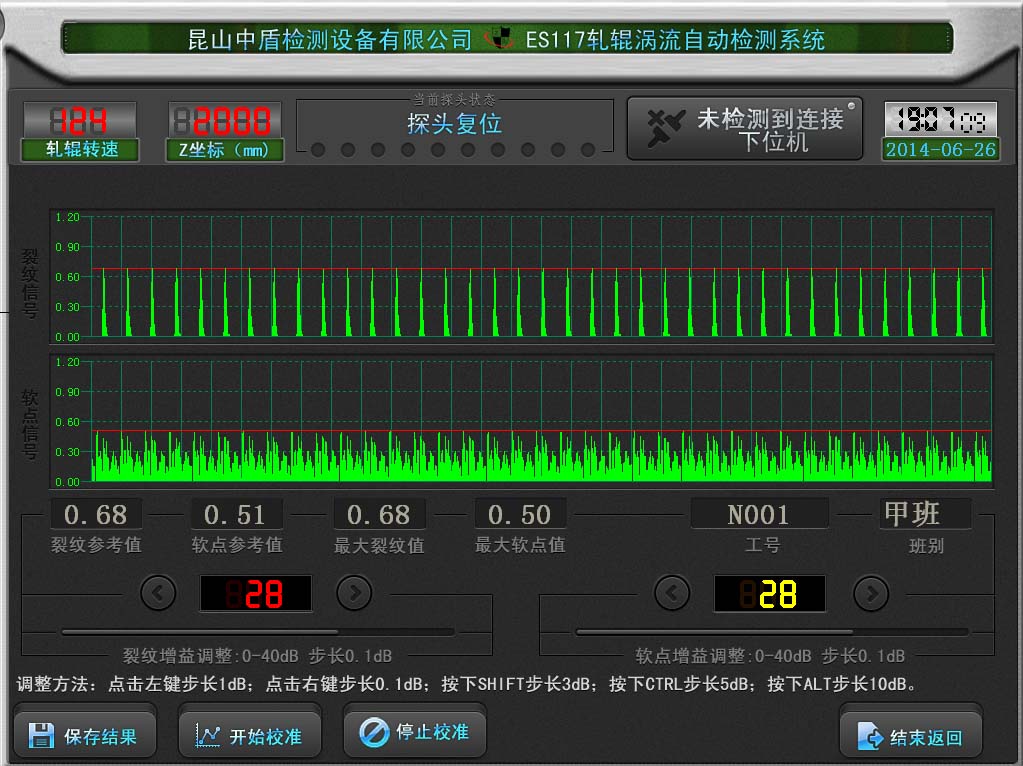Click the clock time display

point(940,120)
